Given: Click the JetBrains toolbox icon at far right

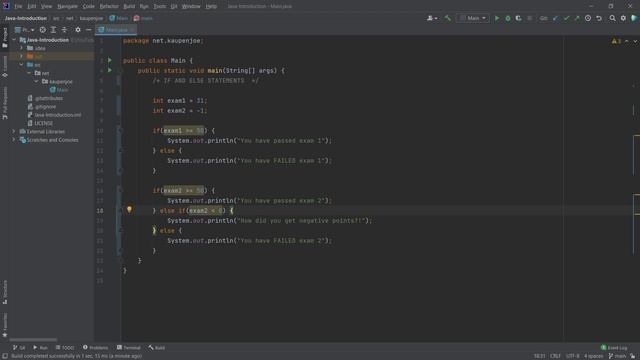Looking at the screenshot, I should coord(634,18).
